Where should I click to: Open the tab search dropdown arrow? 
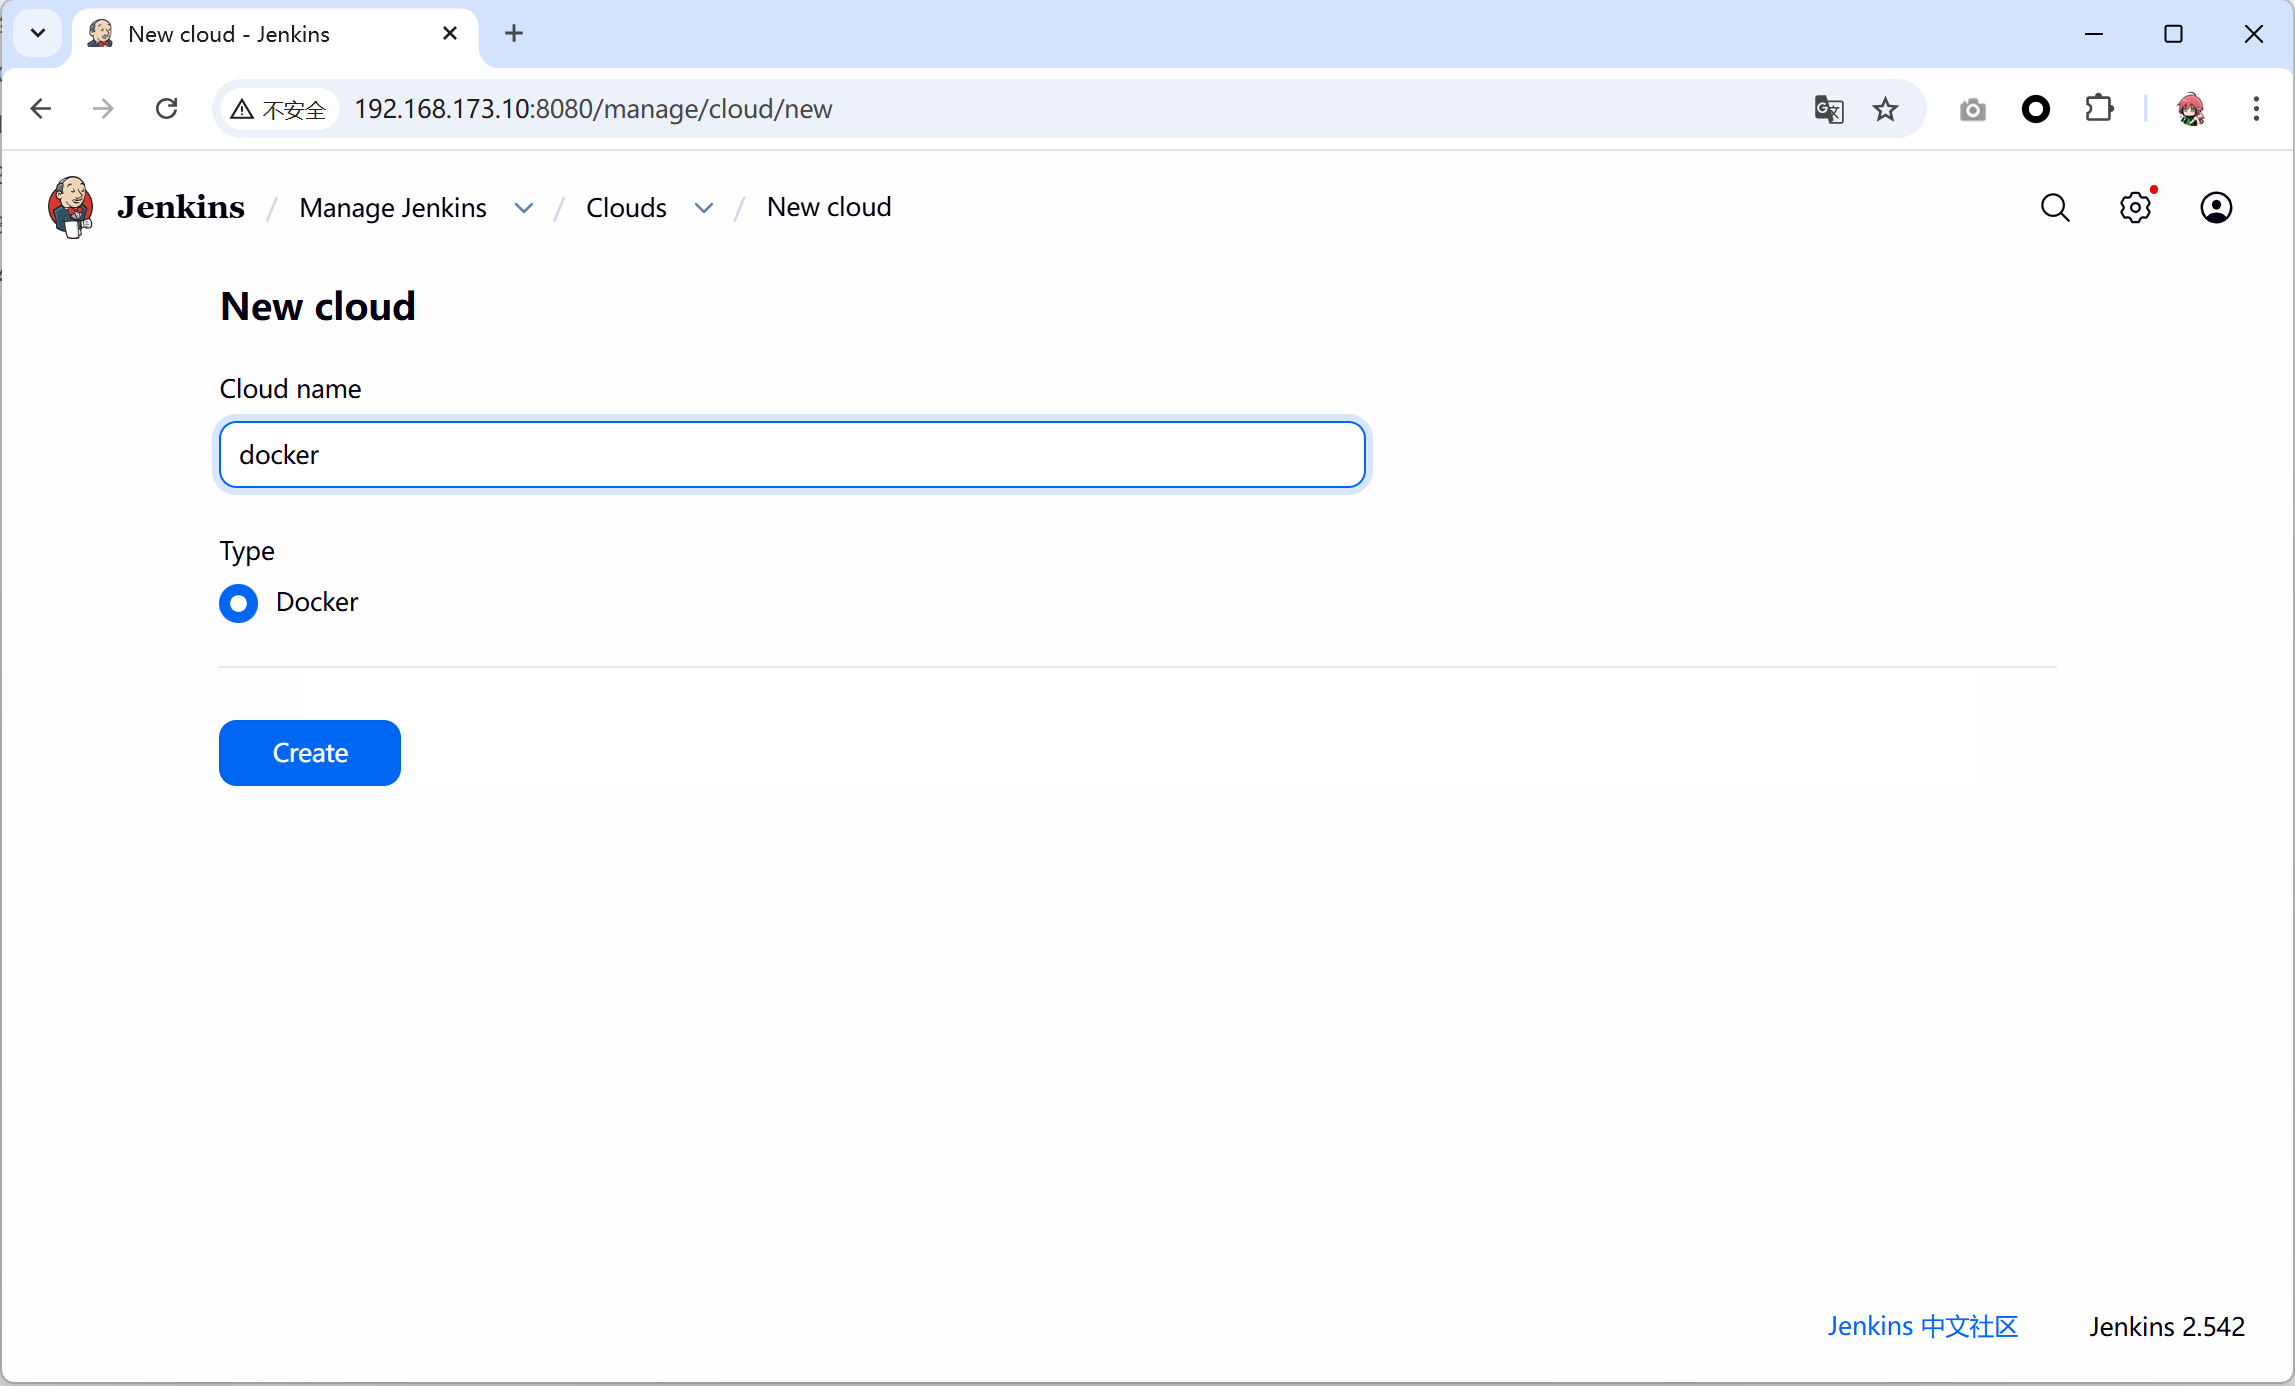(x=38, y=33)
